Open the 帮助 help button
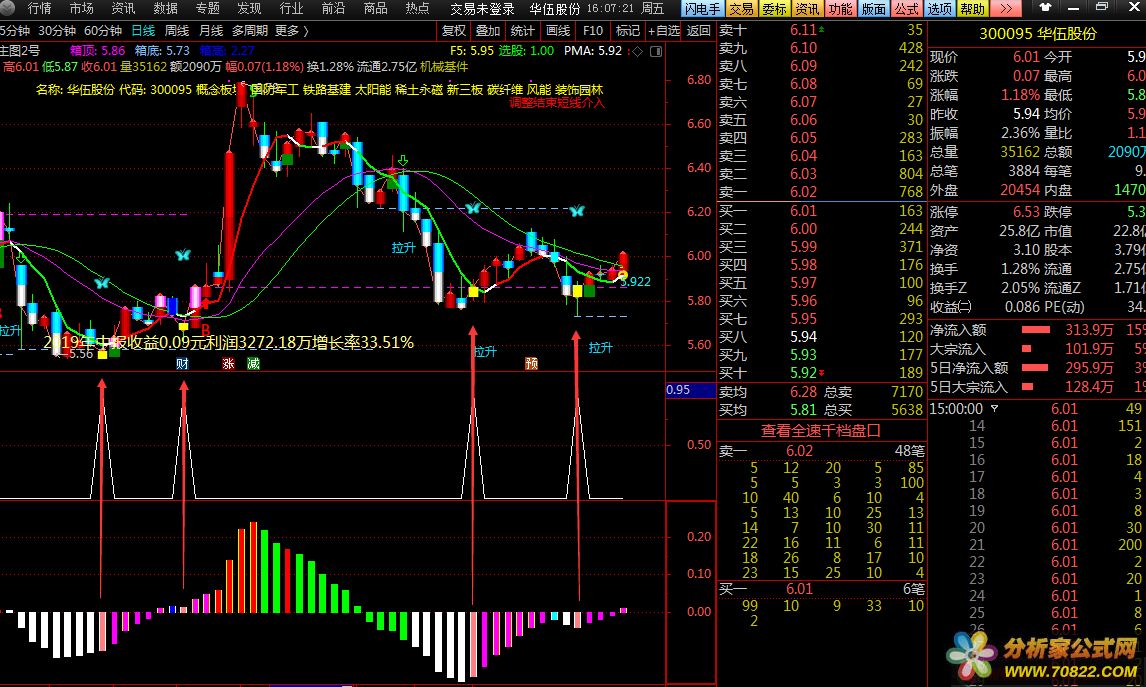1146x687 pixels. [x=972, y=9]
